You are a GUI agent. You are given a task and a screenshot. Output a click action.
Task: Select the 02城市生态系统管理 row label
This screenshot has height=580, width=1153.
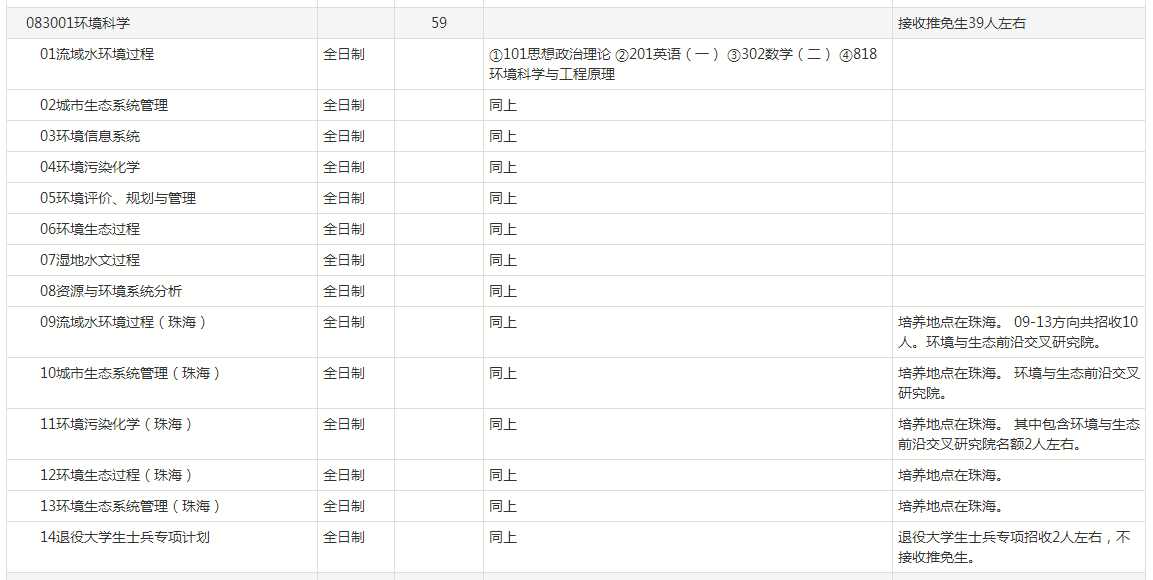104,105
